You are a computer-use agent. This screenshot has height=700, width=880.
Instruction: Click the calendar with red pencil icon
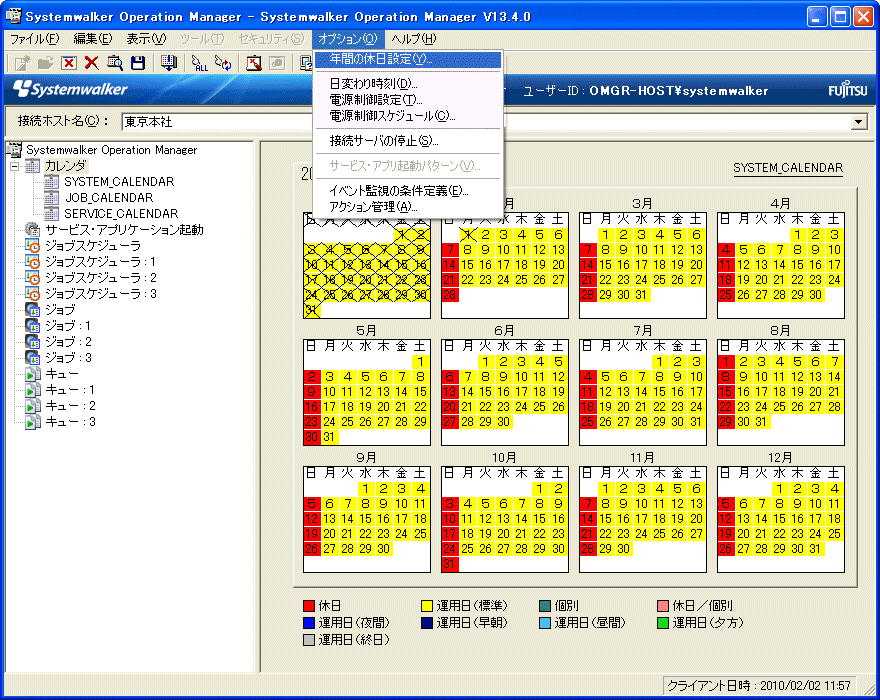[x=254, y=63]
